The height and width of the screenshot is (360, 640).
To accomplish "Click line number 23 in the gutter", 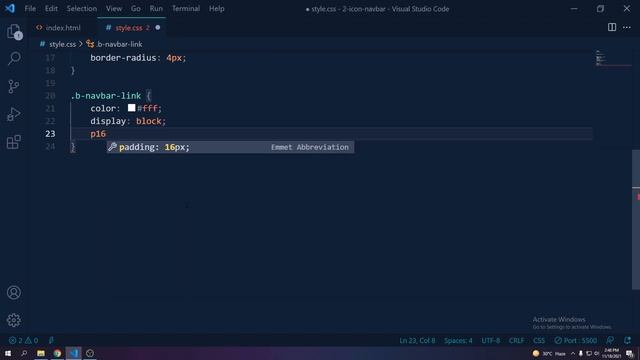I will (50, 134).
